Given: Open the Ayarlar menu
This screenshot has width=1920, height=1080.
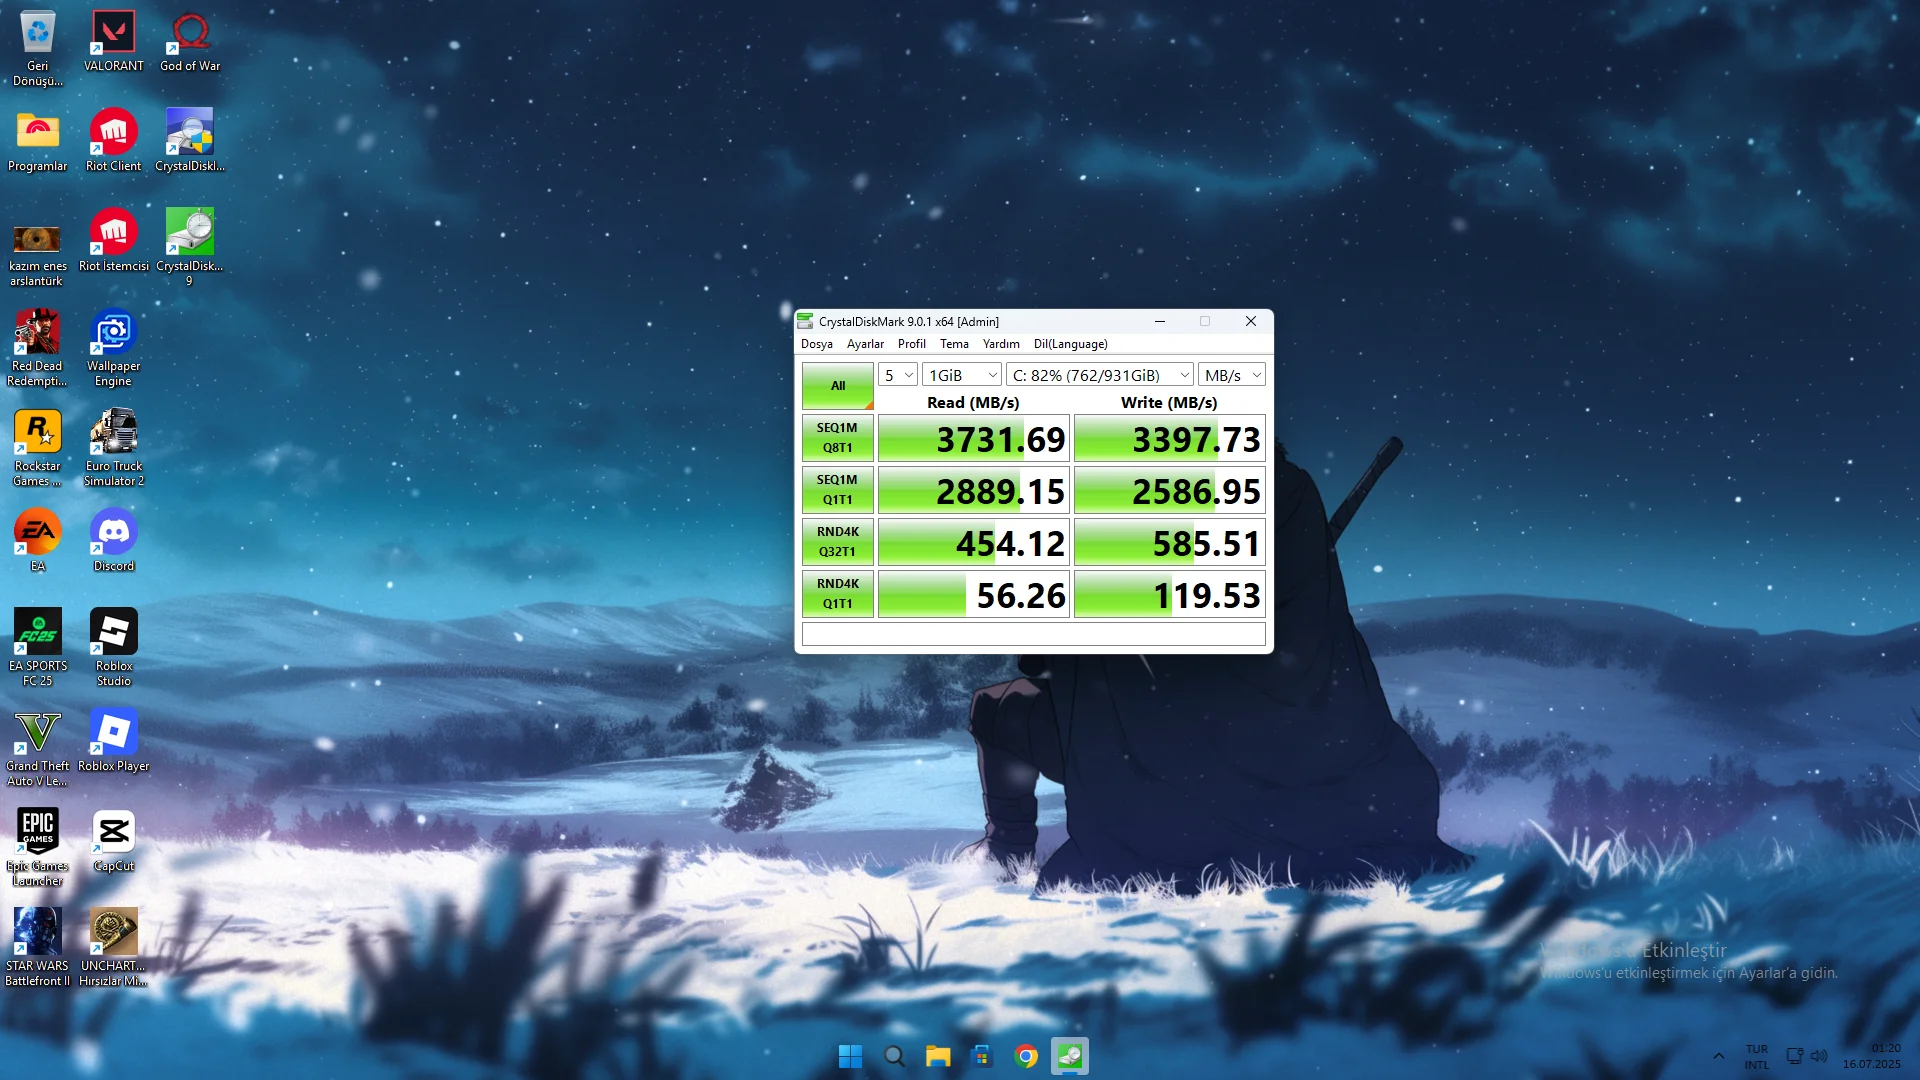Looking at the screenshot, I should coord(865,344).
